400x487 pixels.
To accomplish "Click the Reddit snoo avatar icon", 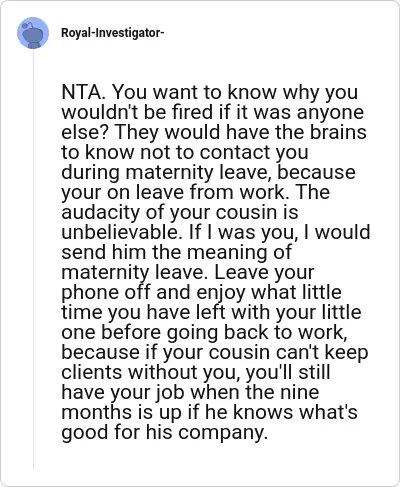I will [x=33, y=33].
